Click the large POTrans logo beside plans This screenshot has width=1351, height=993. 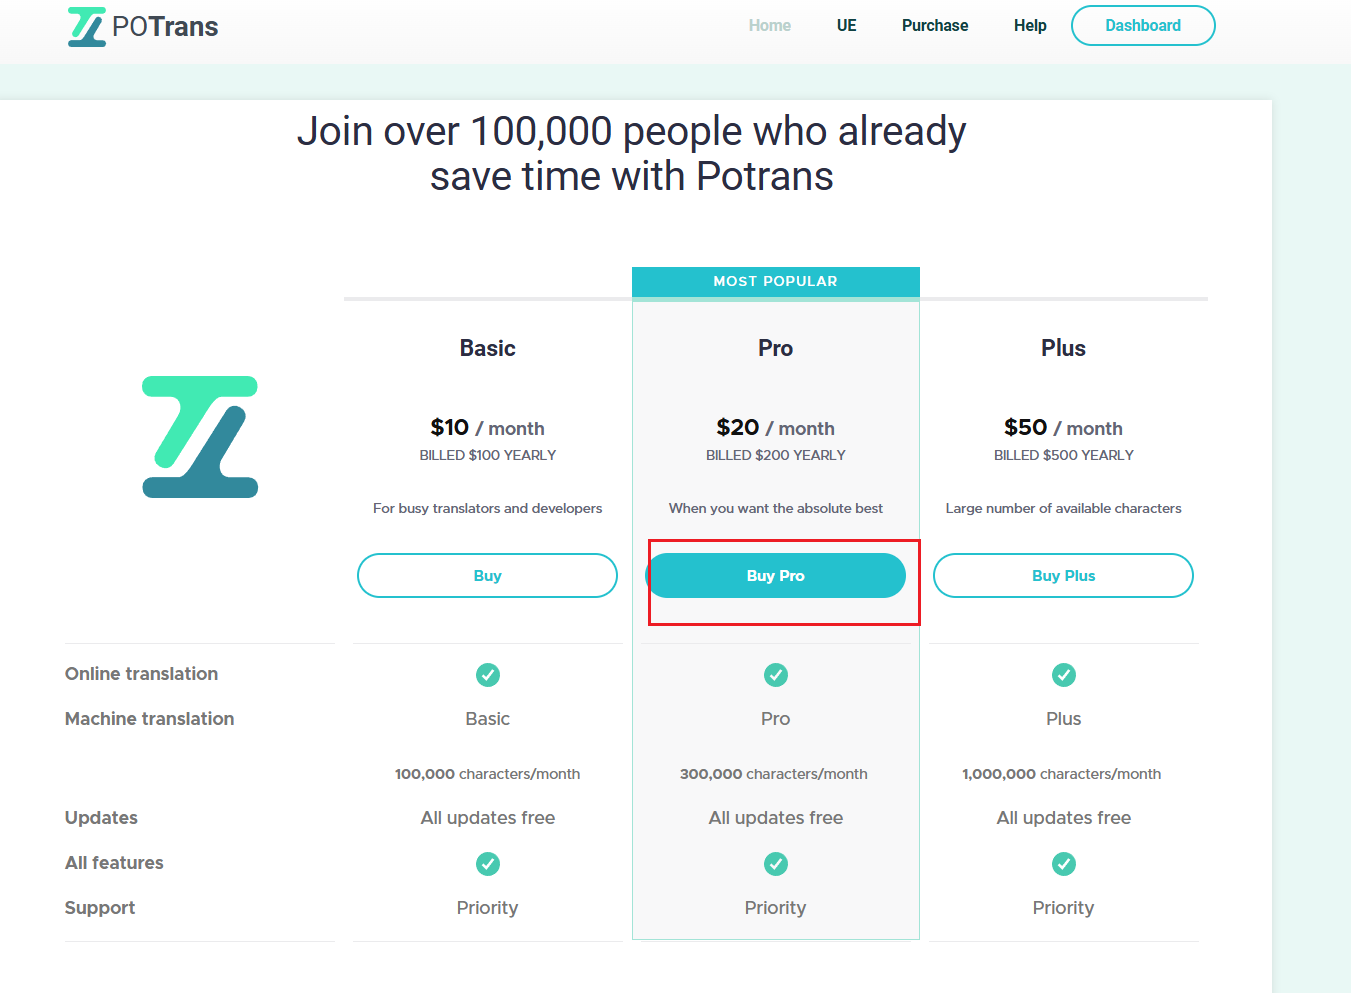(x=200, y=437)
